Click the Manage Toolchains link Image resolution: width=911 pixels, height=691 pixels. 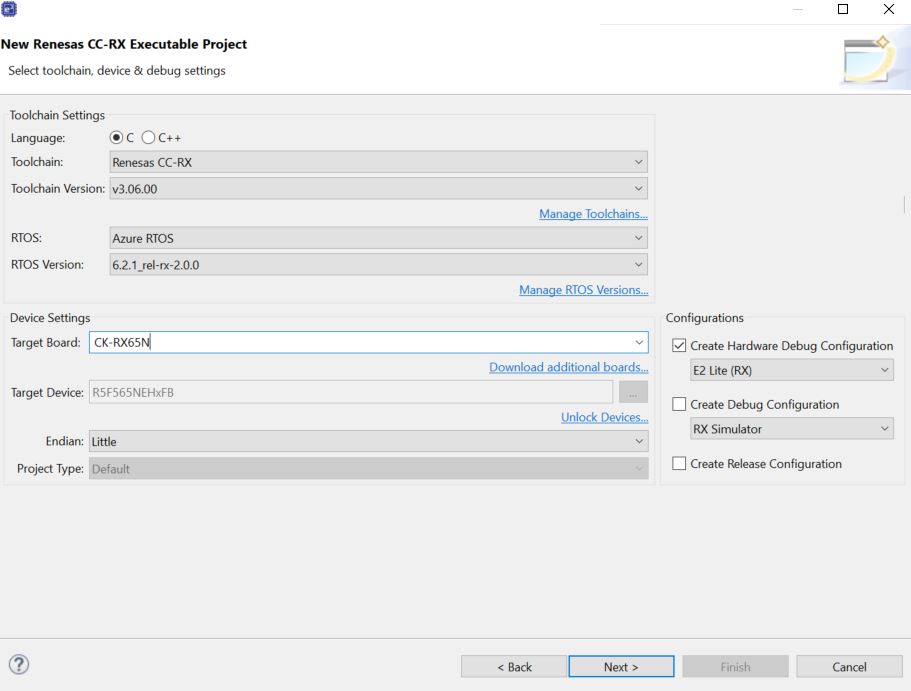[x=593, y=214]
